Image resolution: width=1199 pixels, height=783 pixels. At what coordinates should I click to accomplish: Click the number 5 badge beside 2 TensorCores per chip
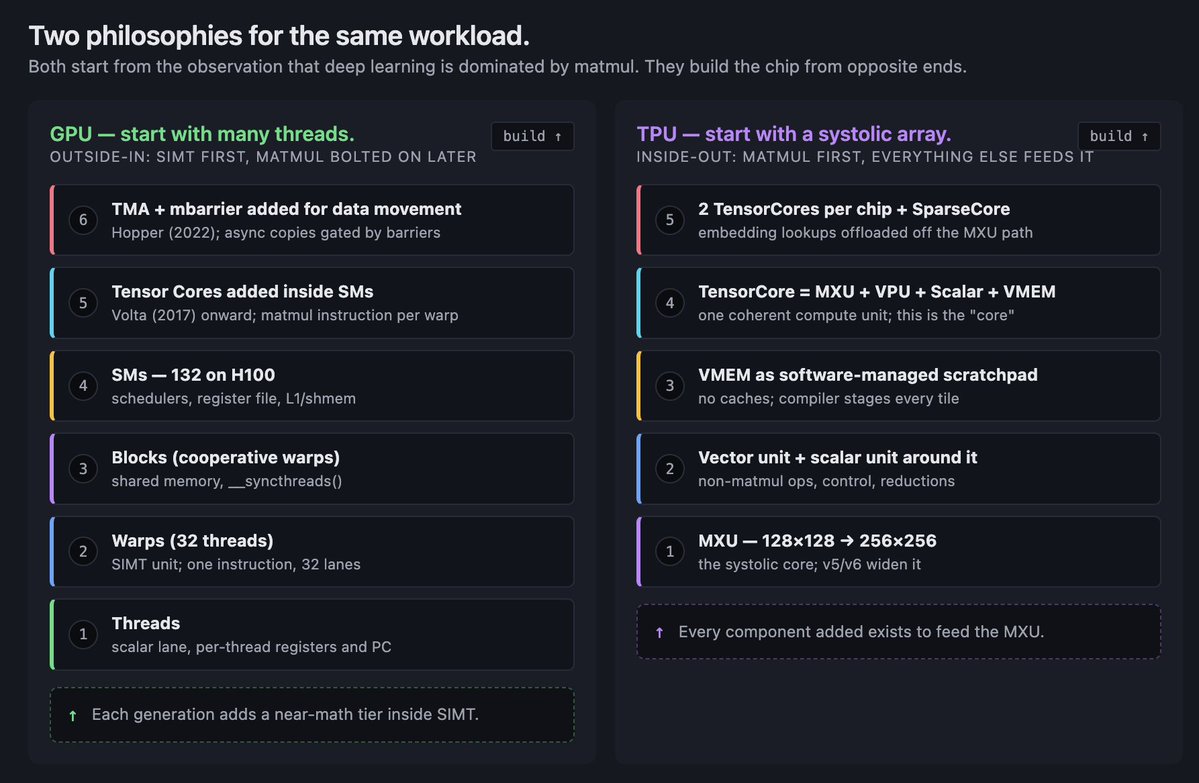click(670, 219)
